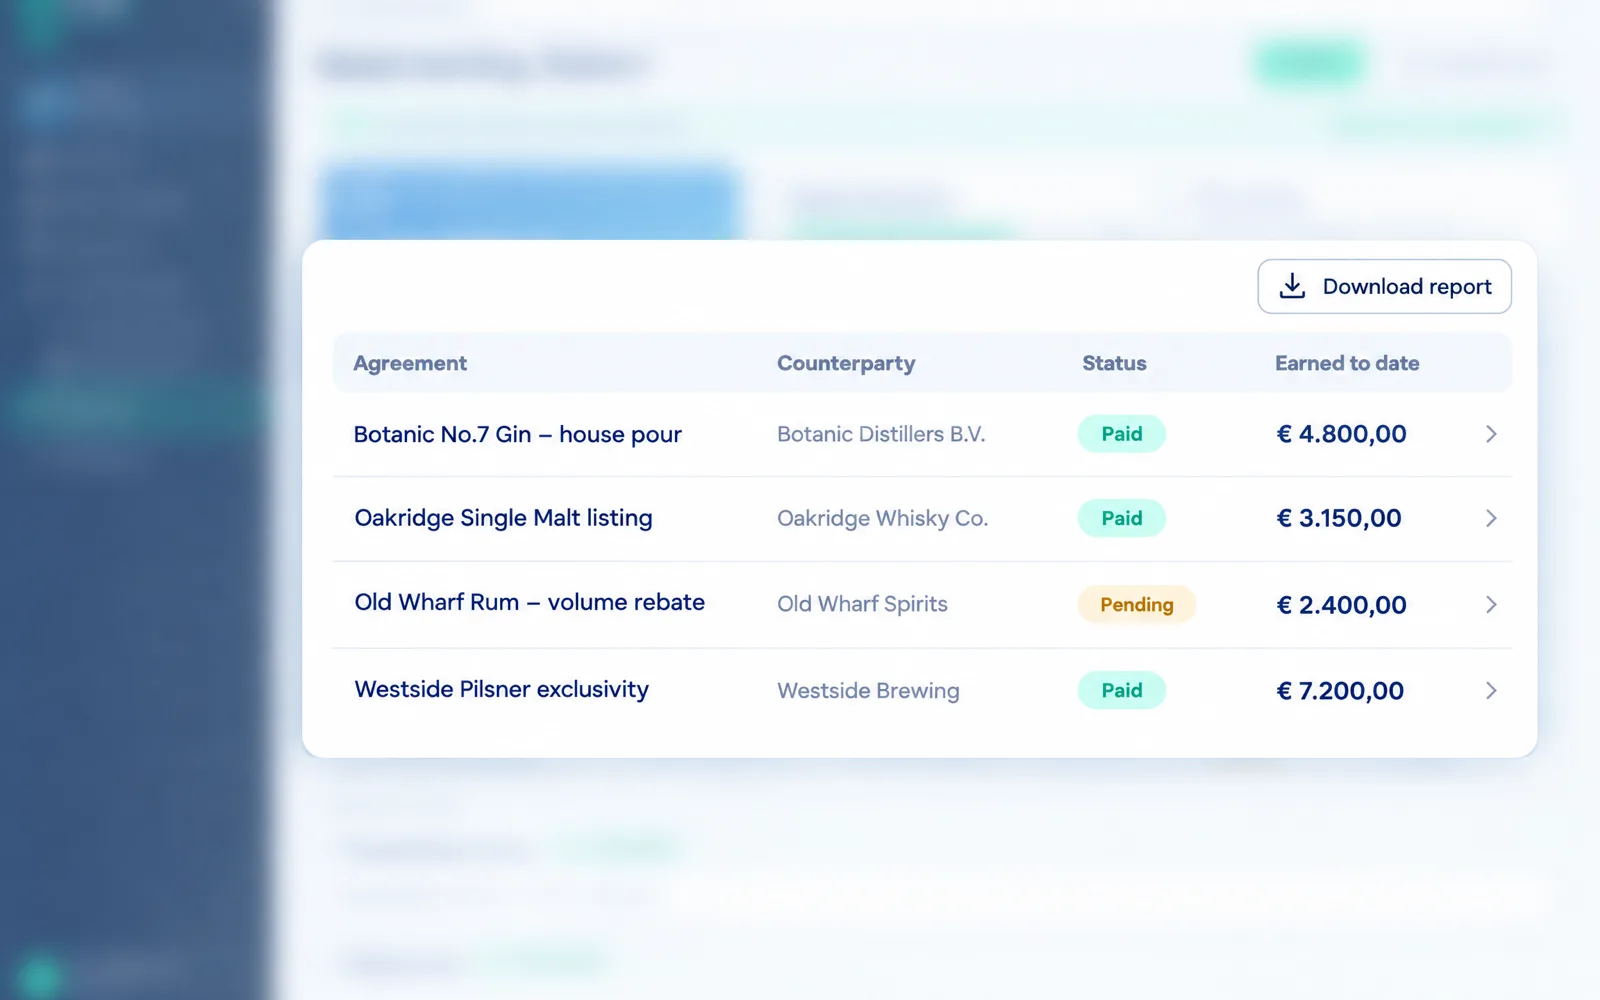Select the Agreement column header
The image size is (1600, 1000).
click(410, 363)
